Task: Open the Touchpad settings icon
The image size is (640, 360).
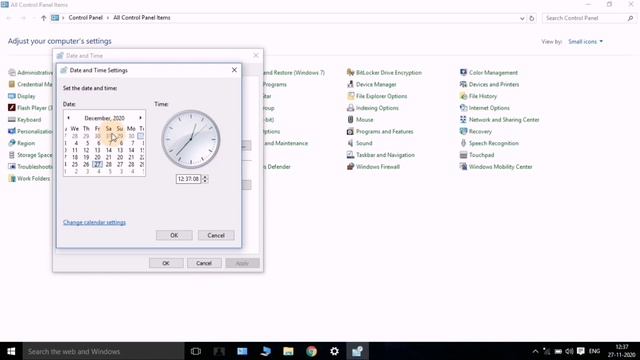Action: (x=463, y=155)
